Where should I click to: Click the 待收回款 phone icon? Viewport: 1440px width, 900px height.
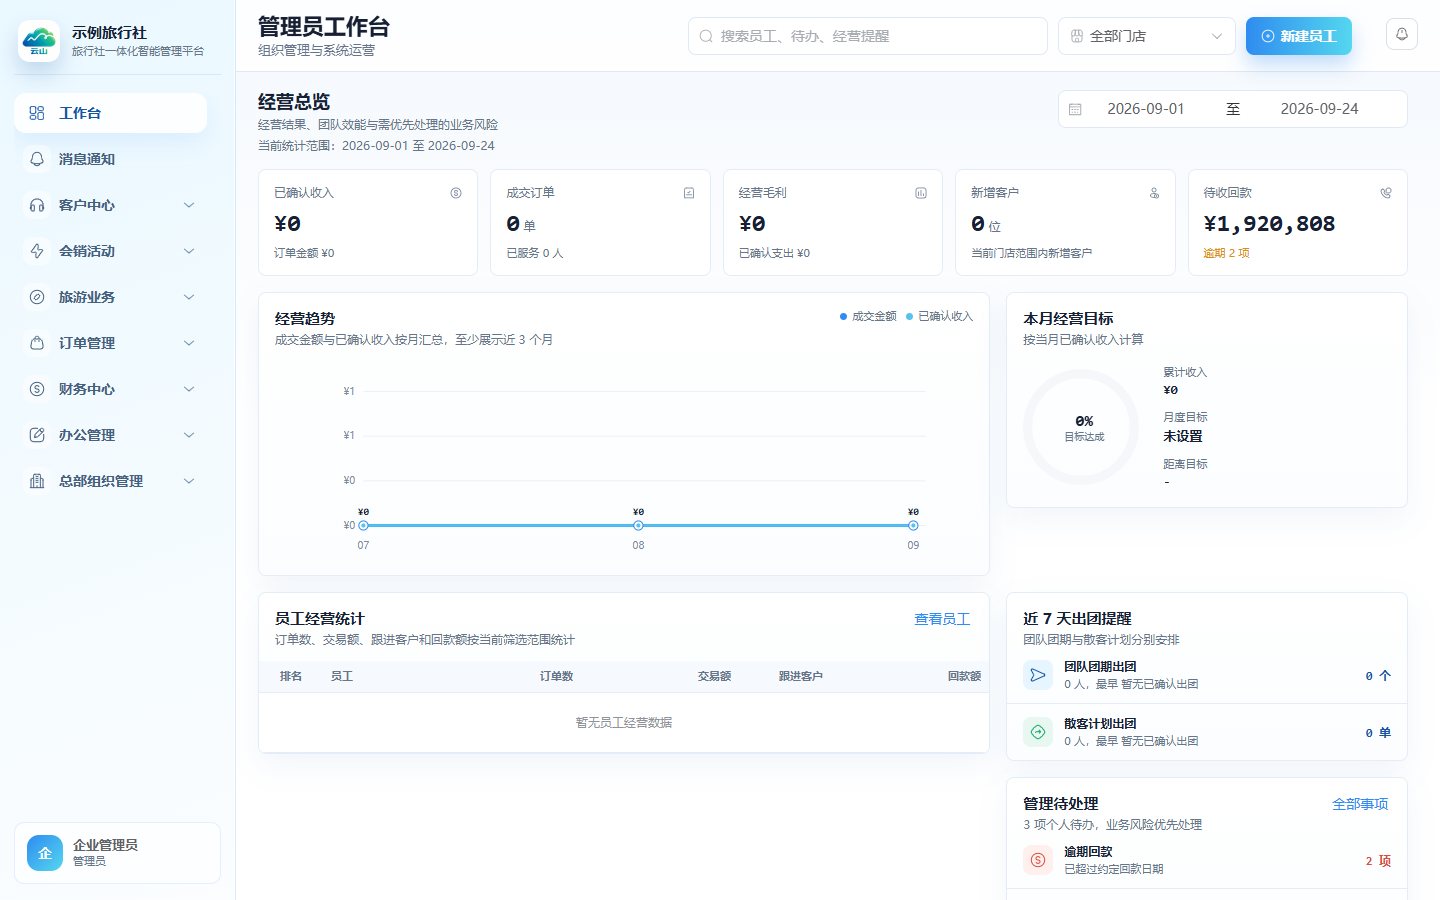click(x=1386, y=193)
